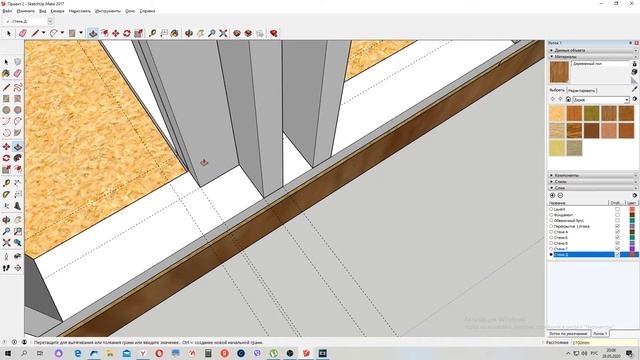Image resolution: width=640 pixels, height=360 pixels.
Task: Open the Камера menu
Action: coord(57,11)
